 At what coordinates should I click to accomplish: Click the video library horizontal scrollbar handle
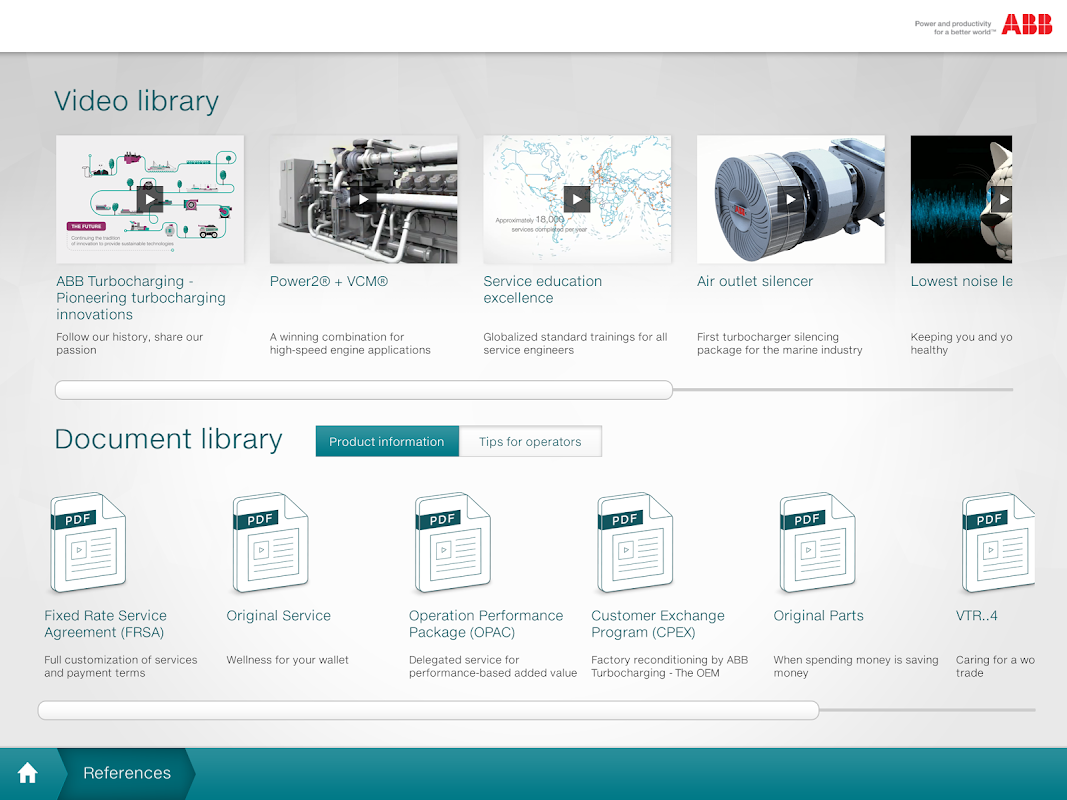point(363,390)
